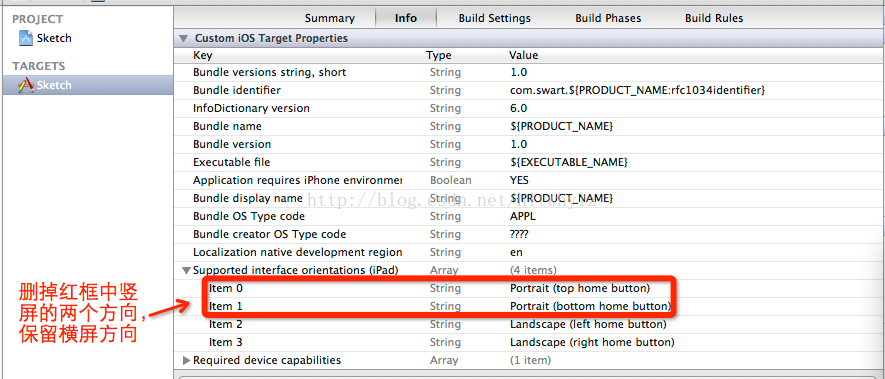885x379 pixels.
Task: Select the Bundle display name row
Action: tap(529, 198)
